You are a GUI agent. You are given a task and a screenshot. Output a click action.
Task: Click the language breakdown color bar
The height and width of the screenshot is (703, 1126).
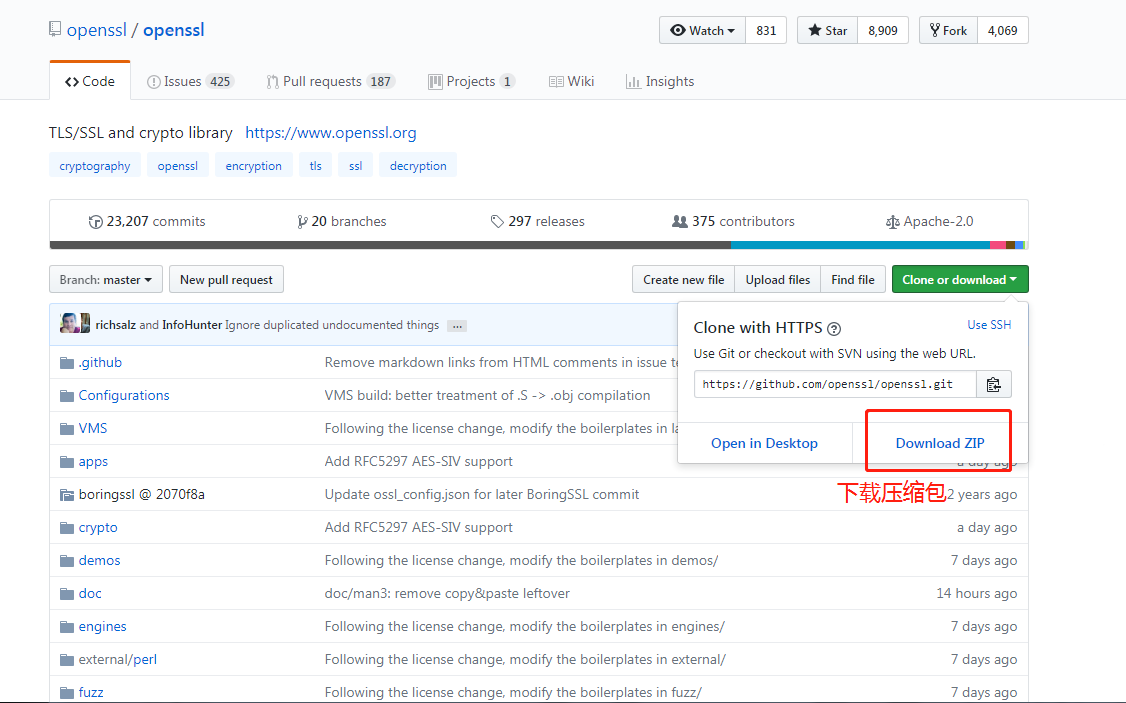point(539,245)
